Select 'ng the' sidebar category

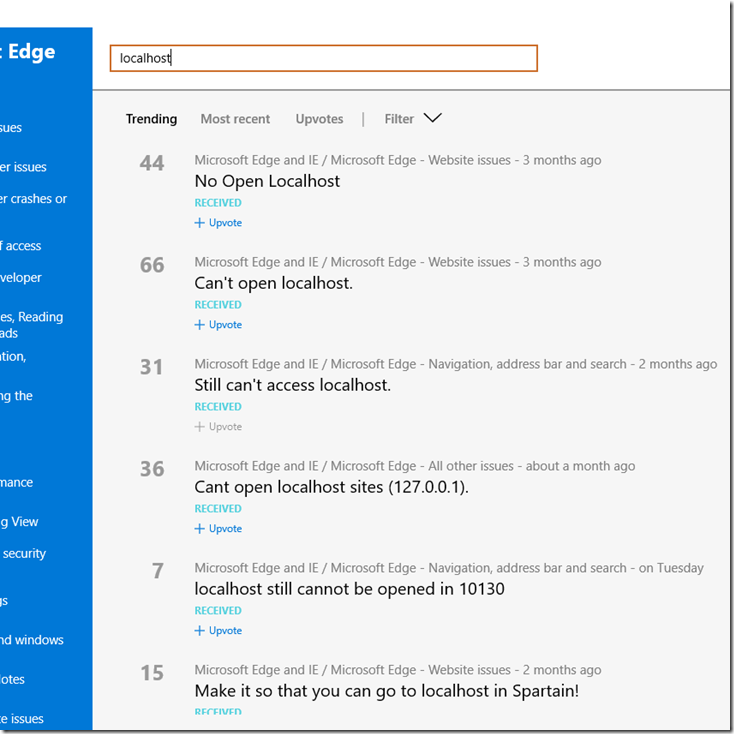click(16, 396)
